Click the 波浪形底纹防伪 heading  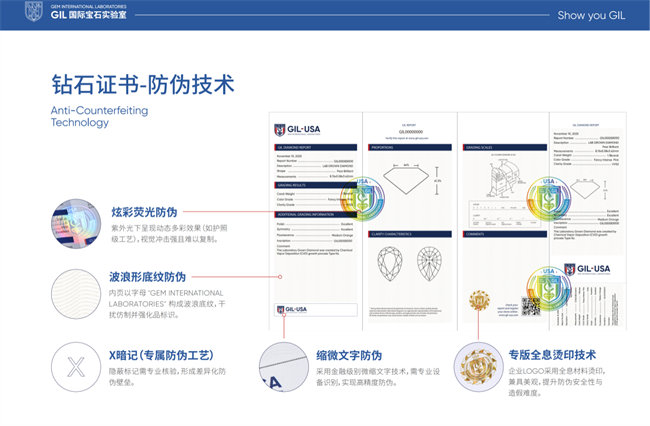click(147, 276)
